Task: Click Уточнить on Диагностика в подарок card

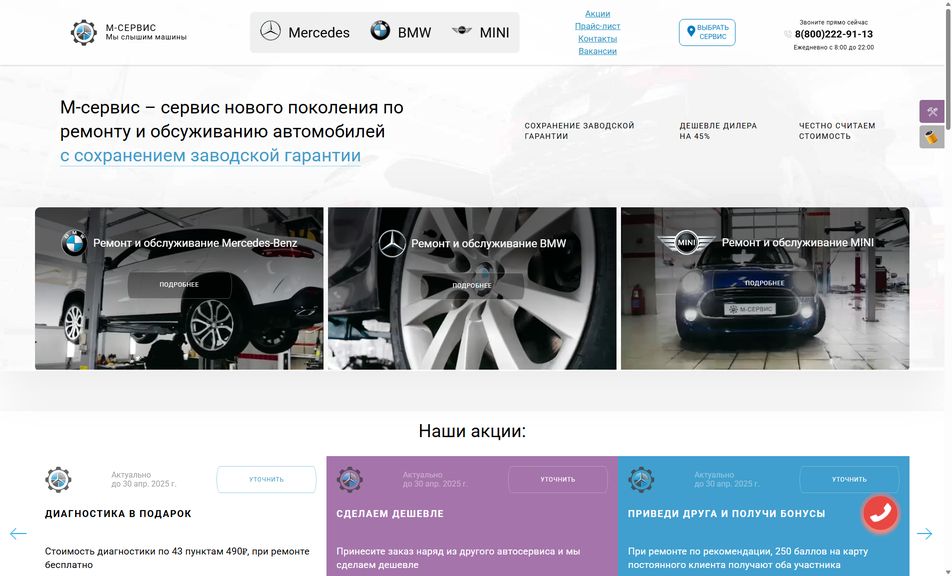Action: (x=267, y=479)
